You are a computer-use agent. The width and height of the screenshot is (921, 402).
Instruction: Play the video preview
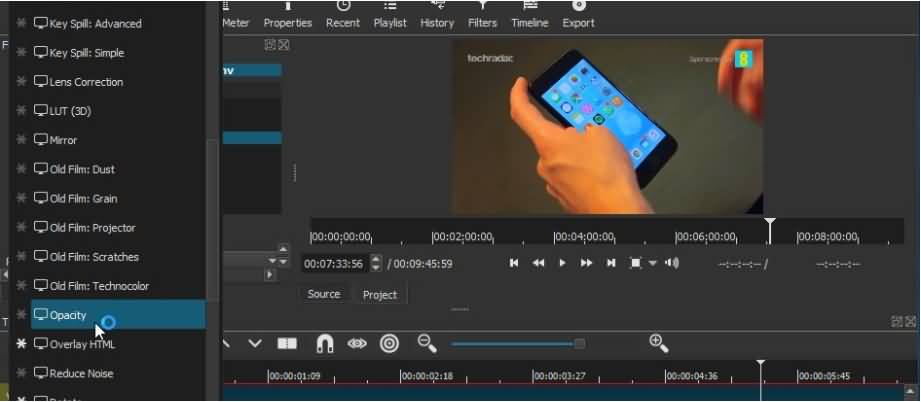click(x=562, y=263)
